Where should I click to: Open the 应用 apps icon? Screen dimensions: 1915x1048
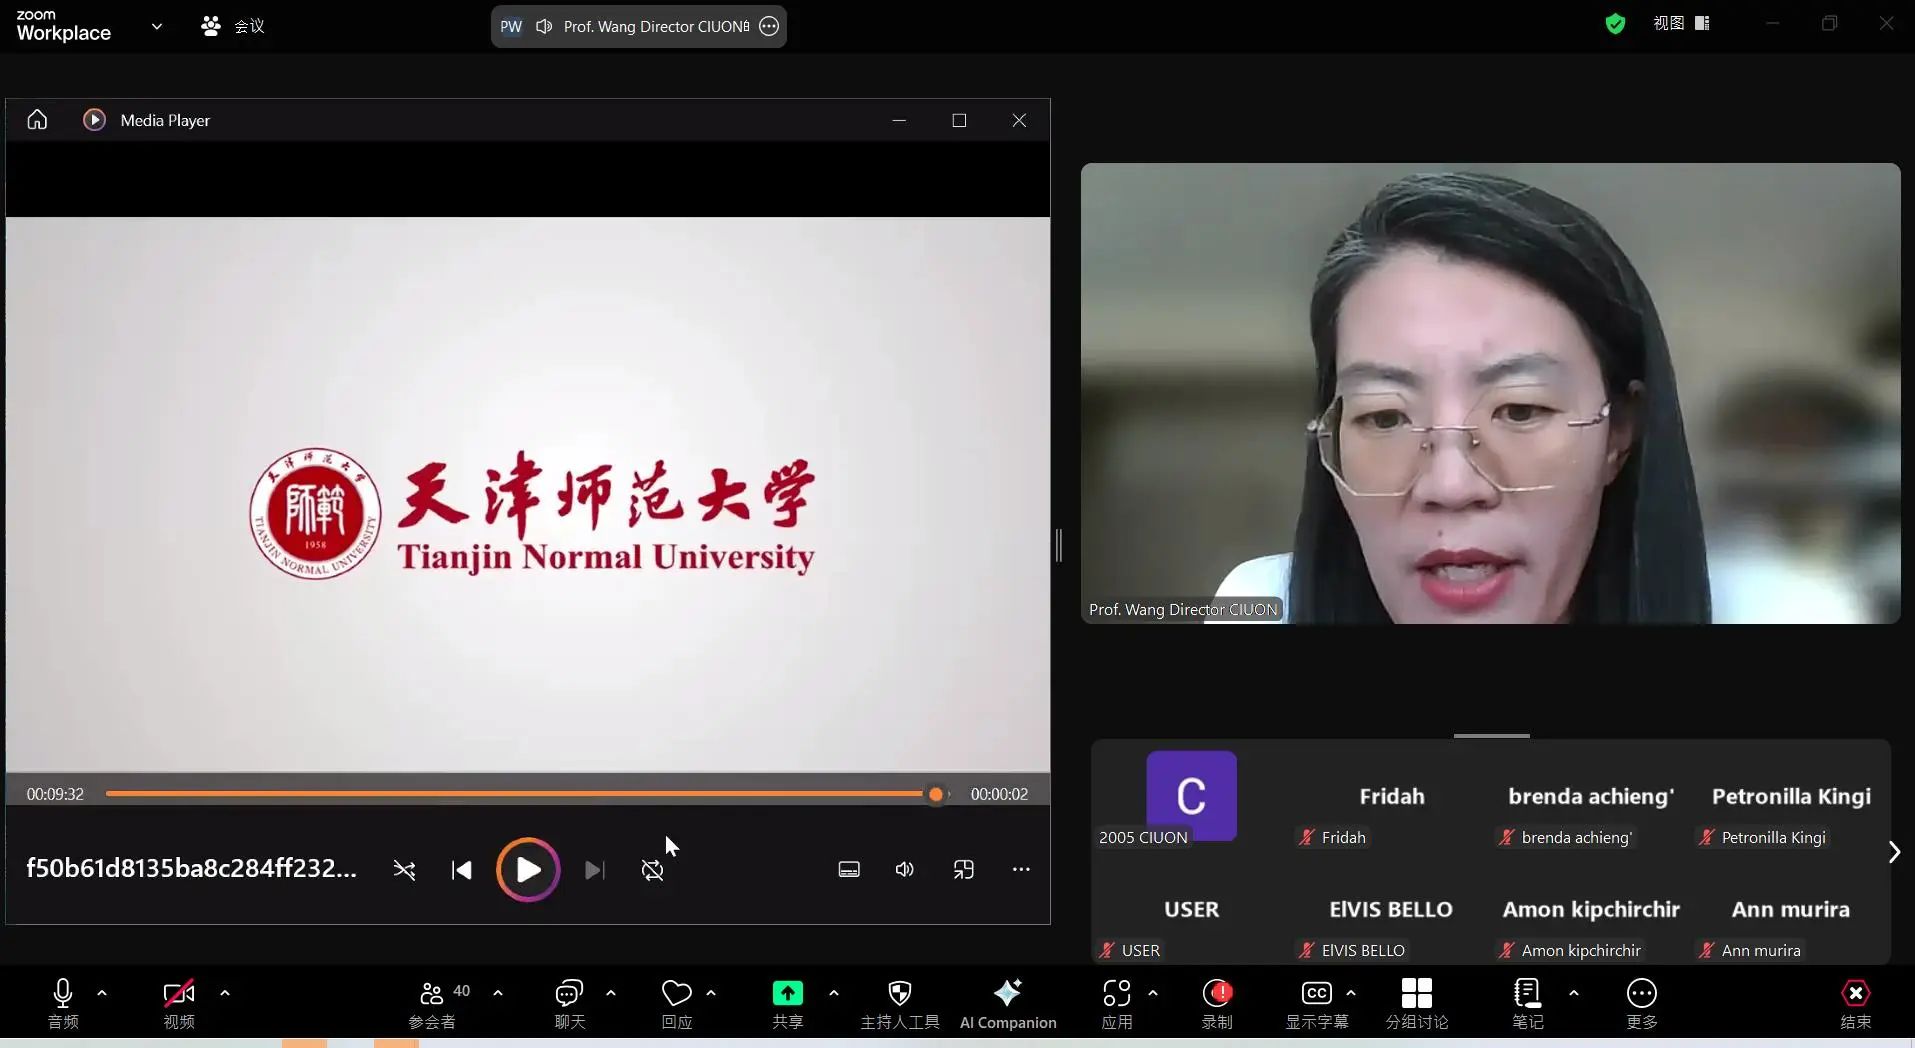pyautogui.click(x=1117, y=1004)
